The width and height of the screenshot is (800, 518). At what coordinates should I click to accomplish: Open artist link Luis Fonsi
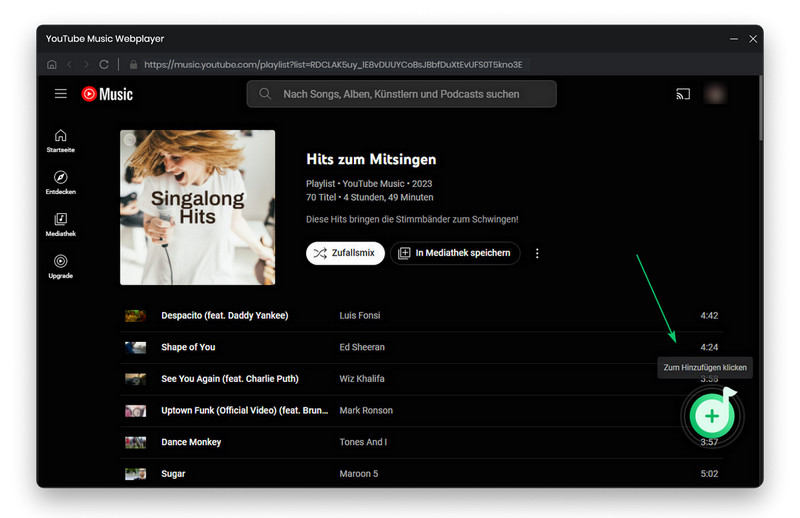click(x=360, y=315)
